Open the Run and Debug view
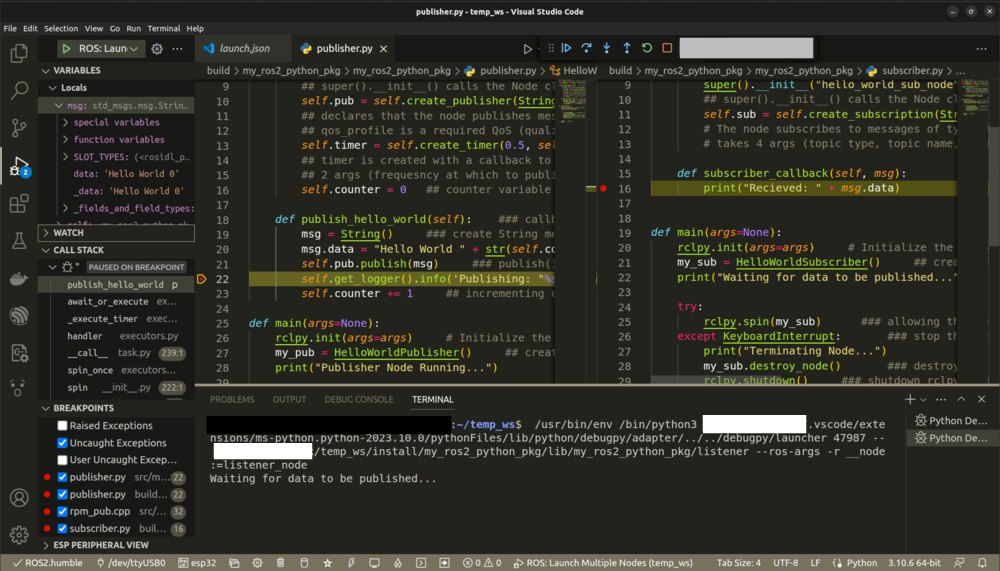The image size is (1000, 571). click(x=19, y=167)
